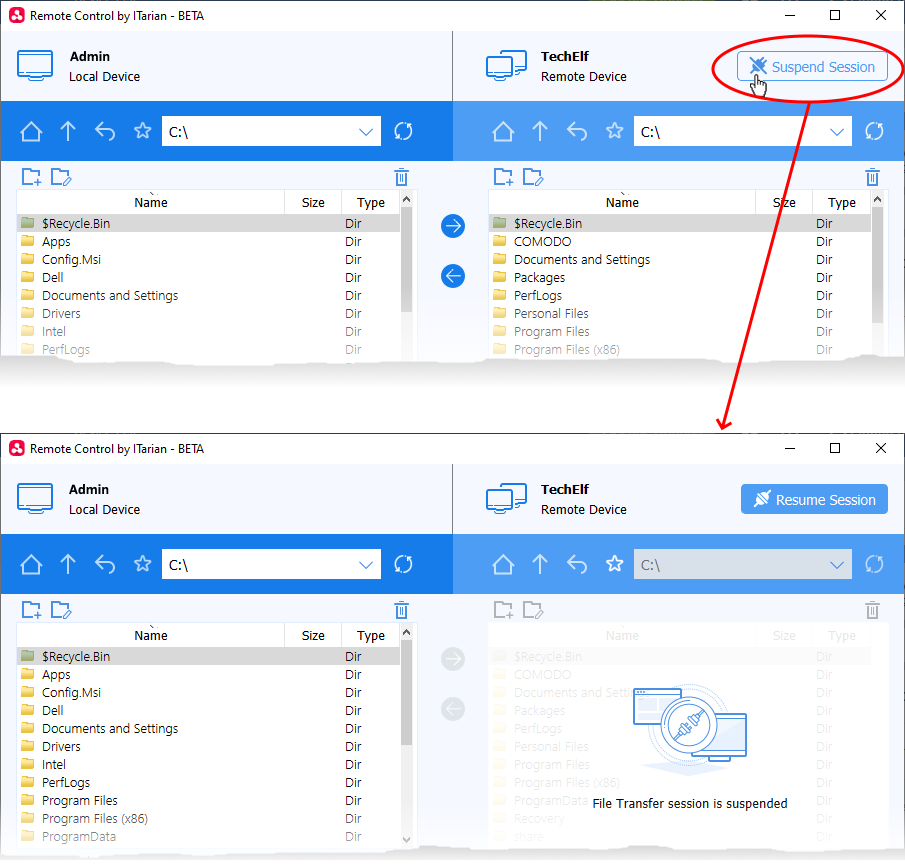This screenshot has height=864, width=905.
Task: Click back arrow in upper window's local pane
Action: (x=105, y=131)
